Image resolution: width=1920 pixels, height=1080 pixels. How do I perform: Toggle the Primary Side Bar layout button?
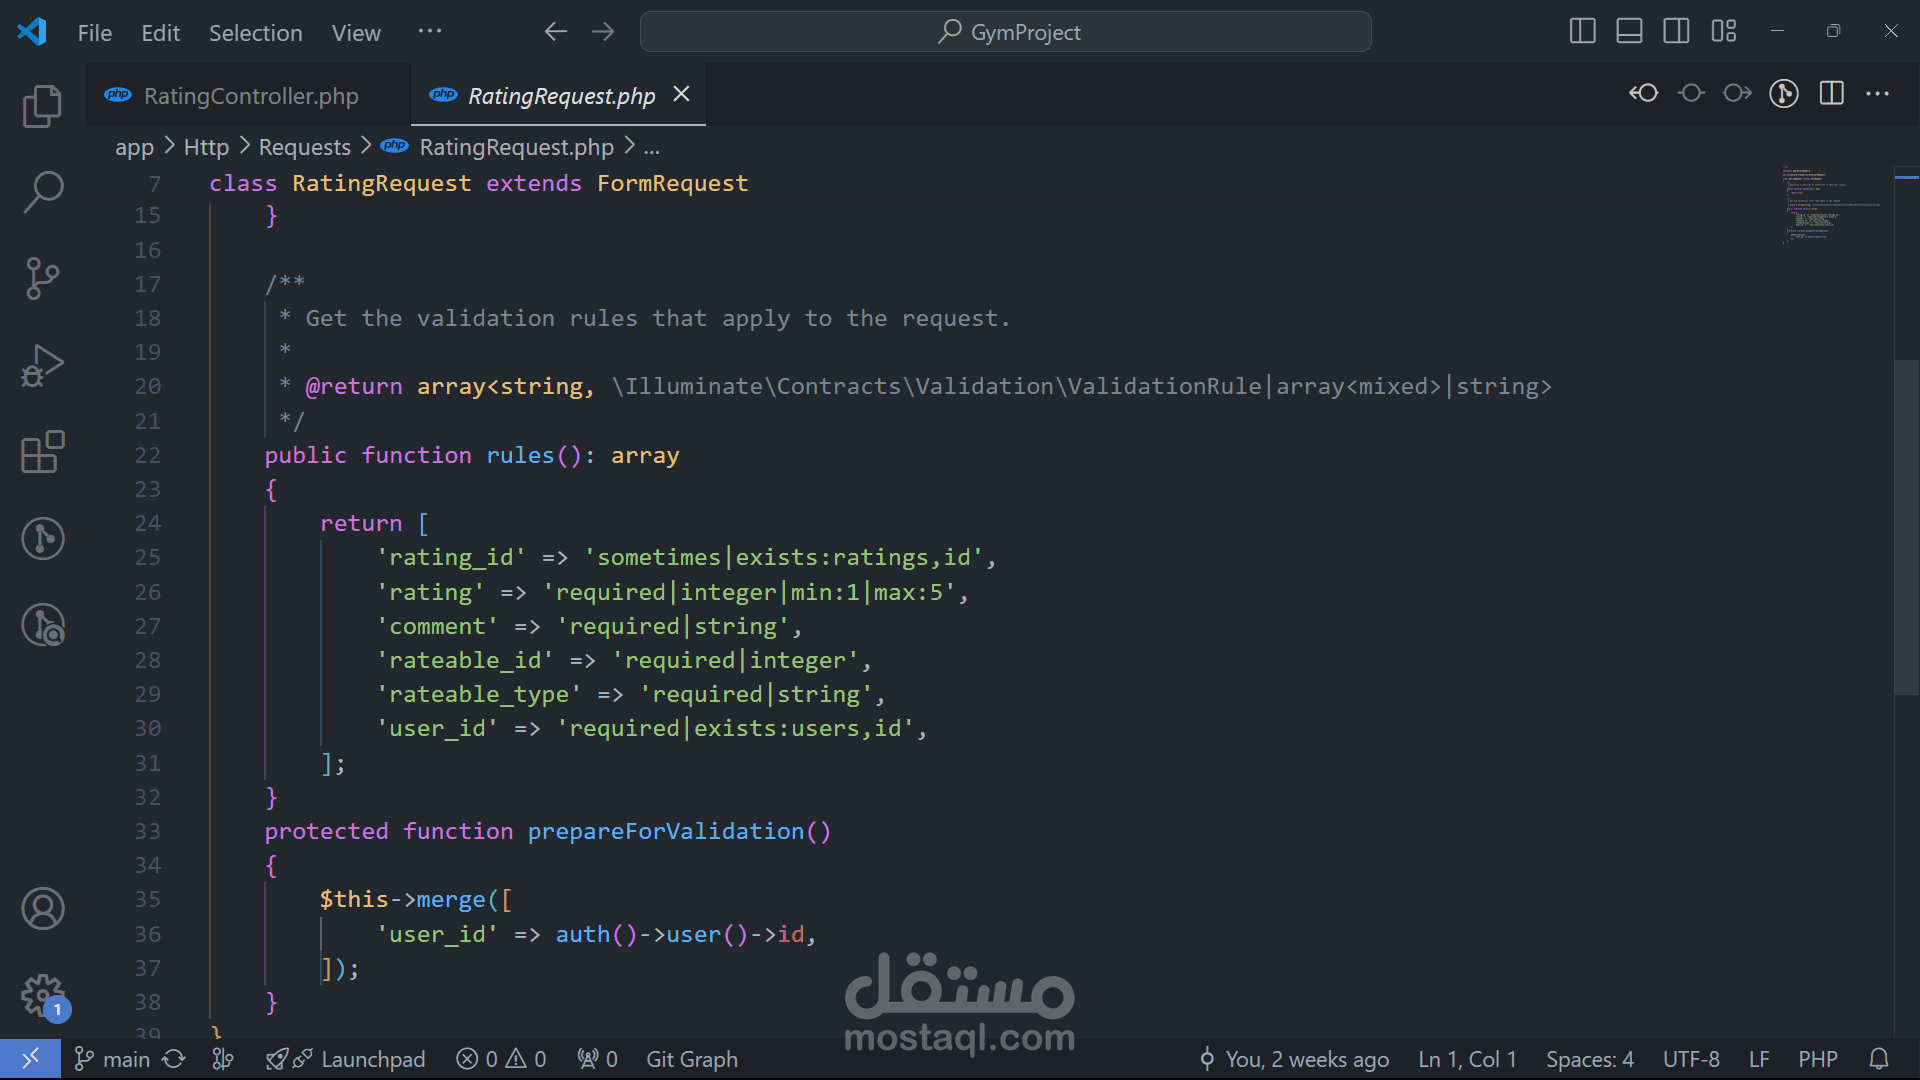tap(1582, 31)
